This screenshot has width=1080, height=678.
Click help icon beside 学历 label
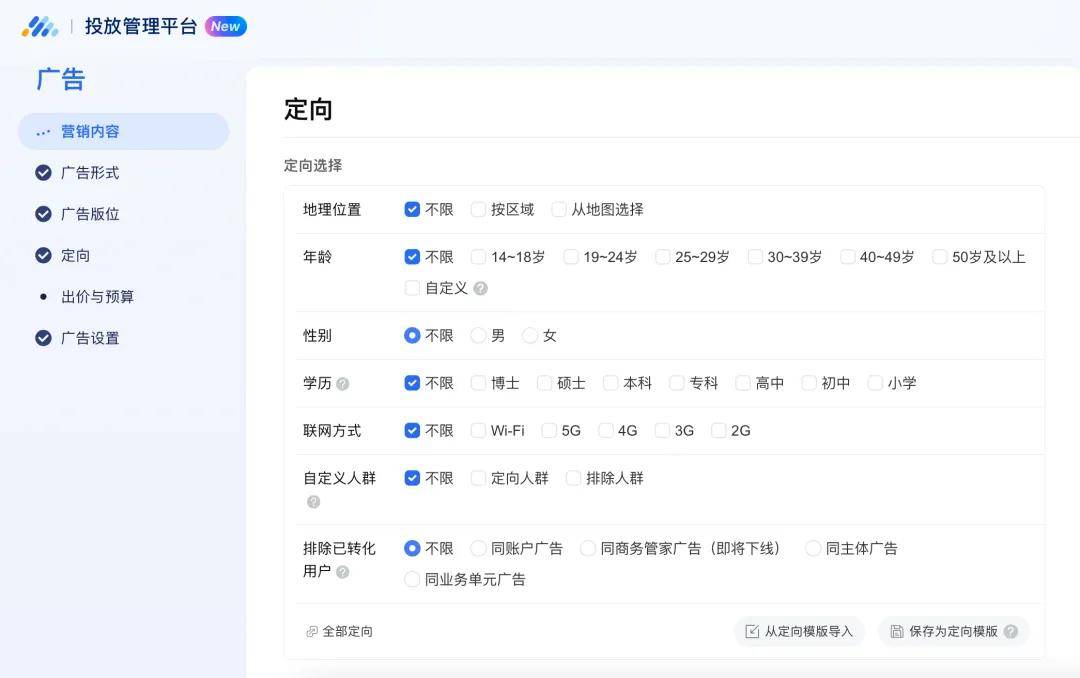point(343,384)
